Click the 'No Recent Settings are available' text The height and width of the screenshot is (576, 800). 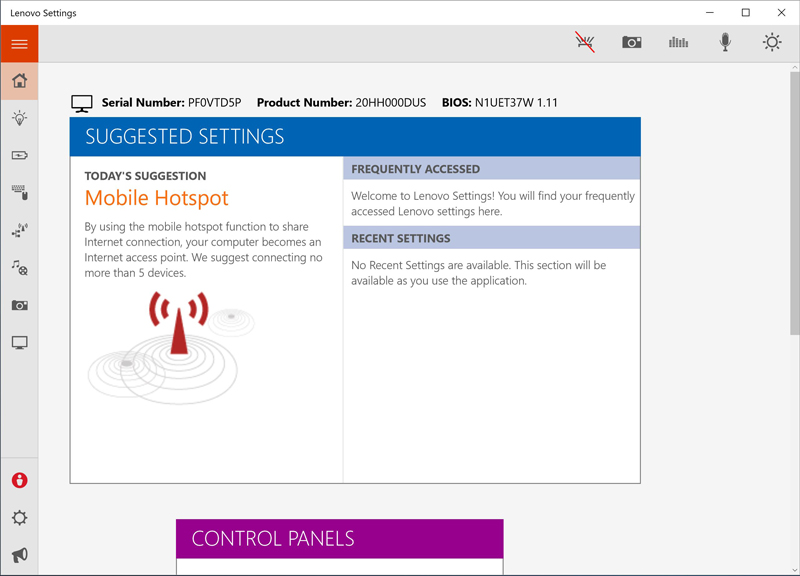[x=479, y=273]
